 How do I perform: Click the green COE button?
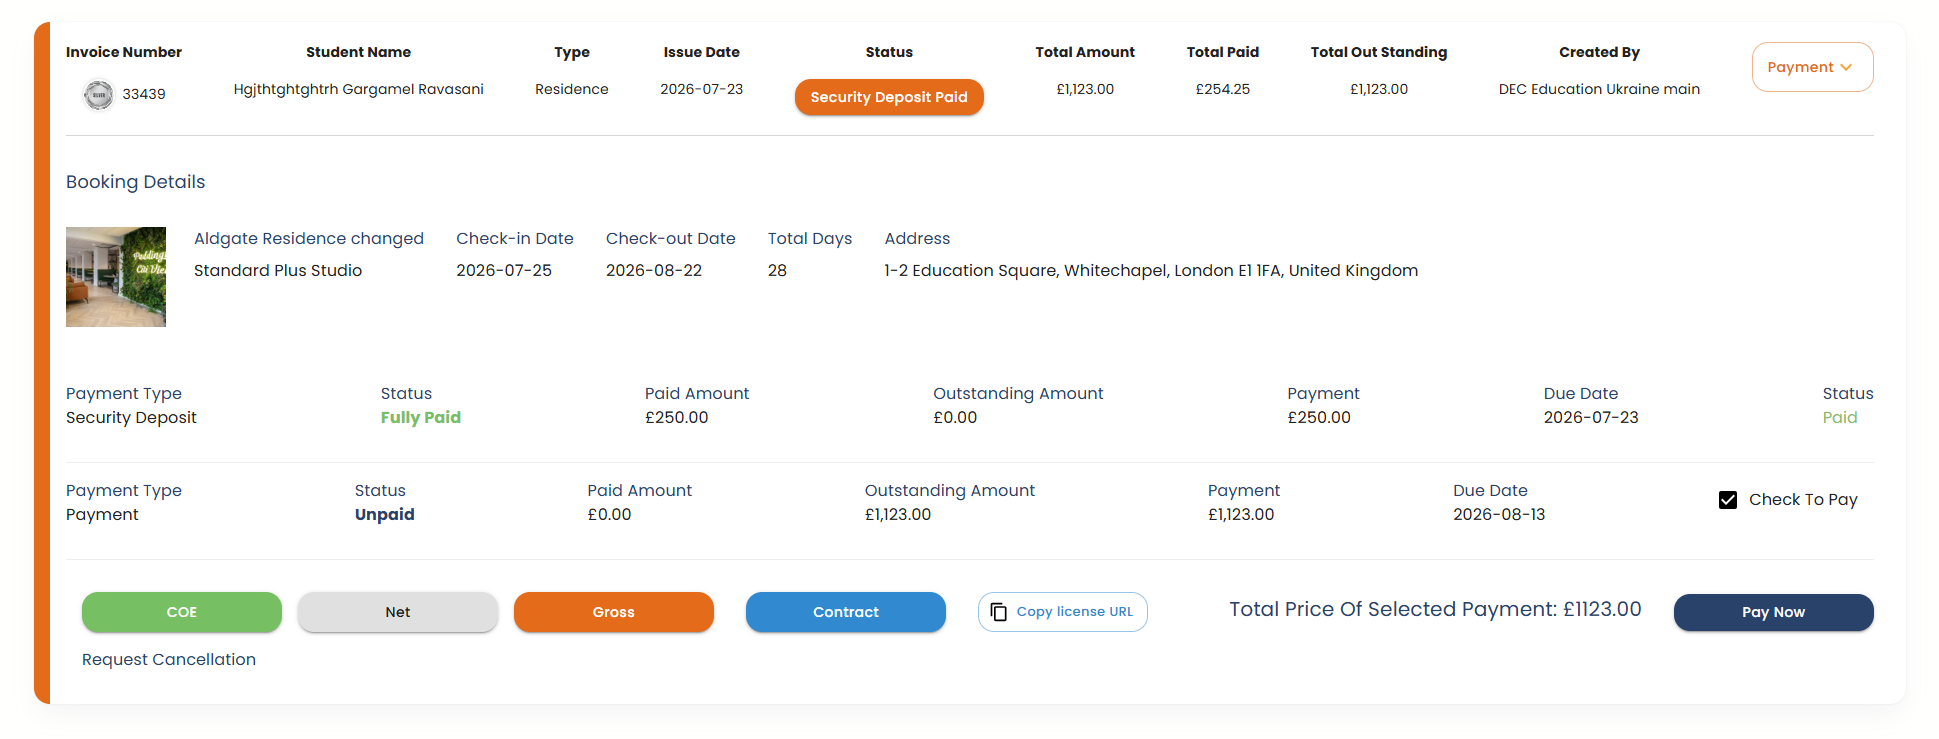182,612
